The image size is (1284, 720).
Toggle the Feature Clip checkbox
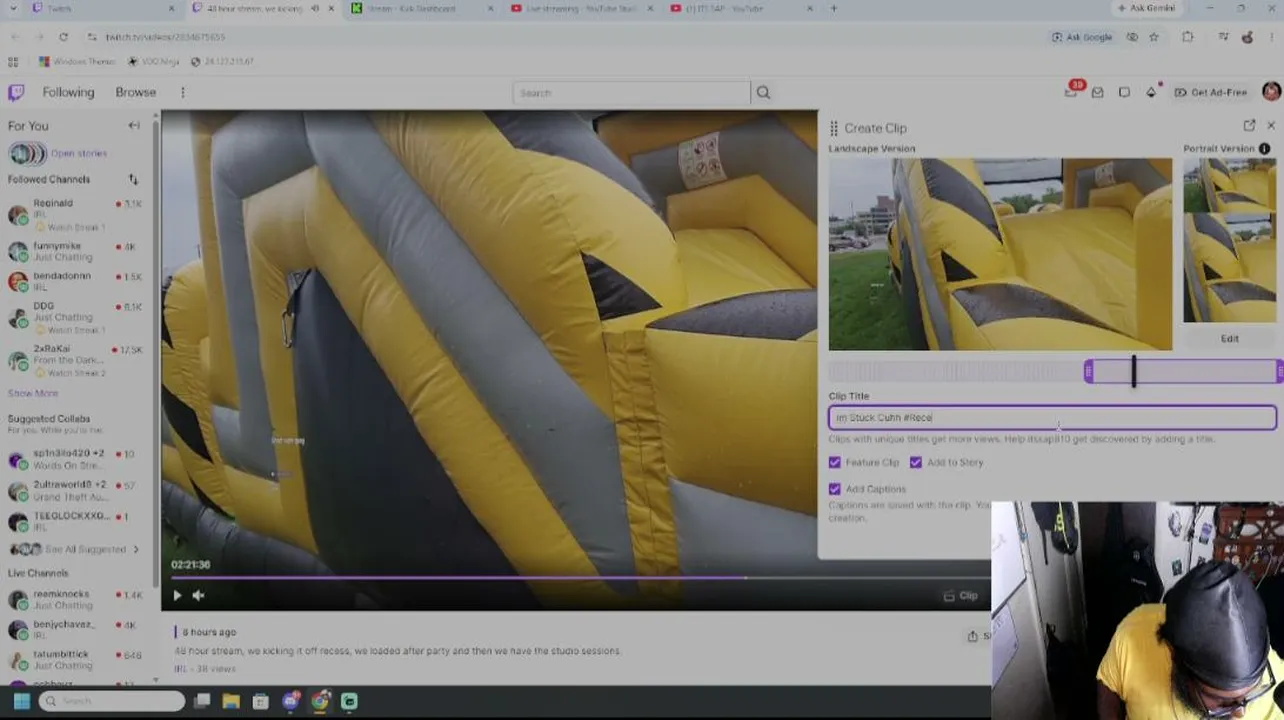pyautogui.click(x=835, y=462)
